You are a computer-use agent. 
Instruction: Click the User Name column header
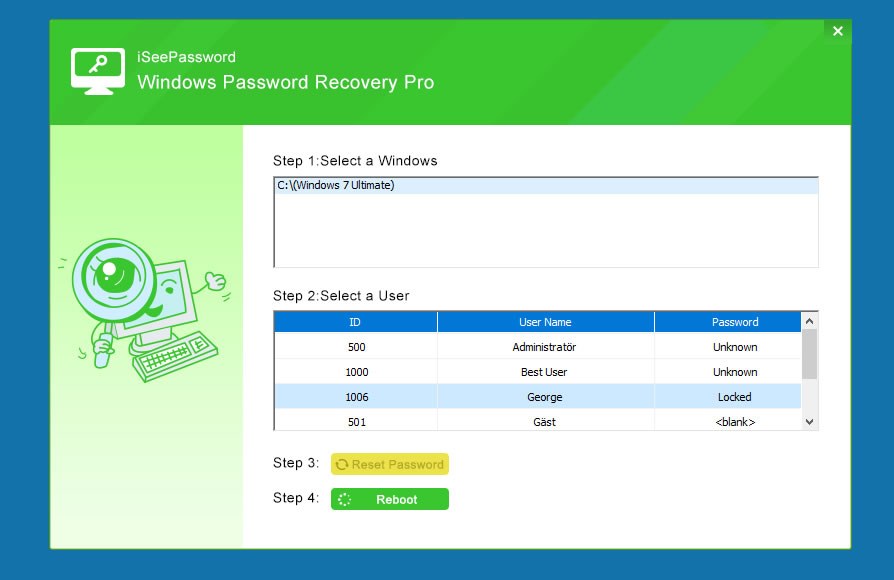[545, 322]
